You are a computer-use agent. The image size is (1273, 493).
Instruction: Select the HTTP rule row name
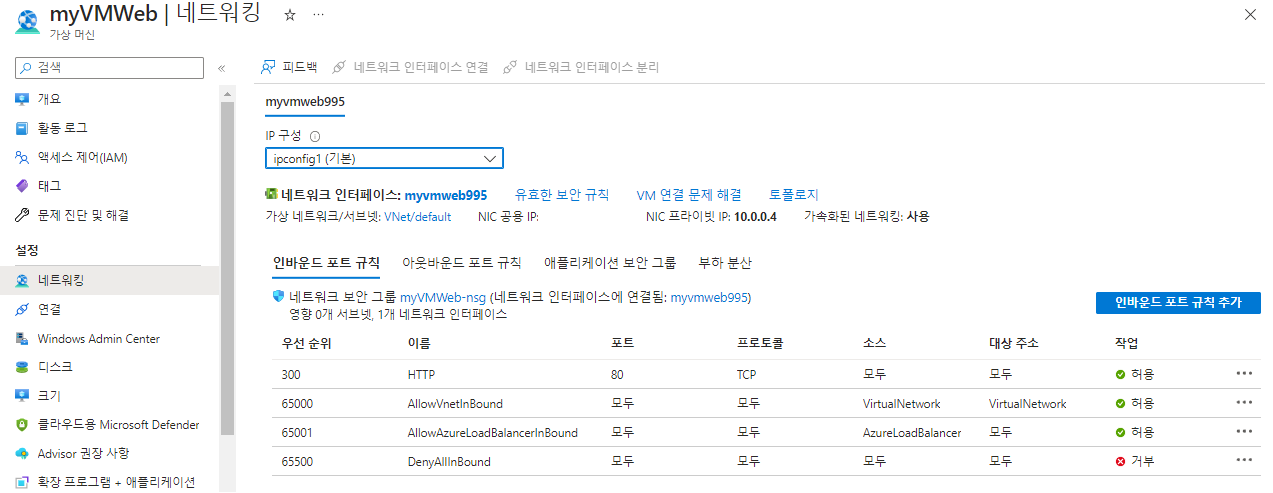coord(421,374)
